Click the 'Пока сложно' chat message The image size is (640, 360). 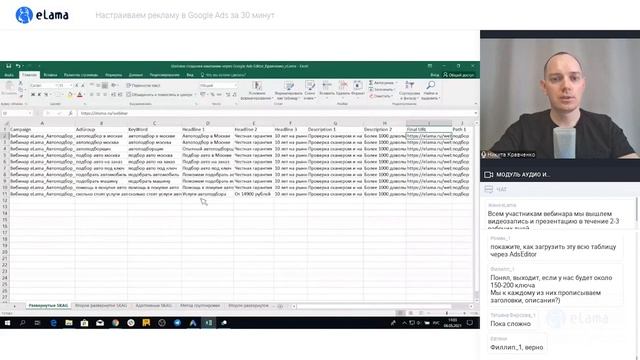pyautogui.click(x=510, y=324)
